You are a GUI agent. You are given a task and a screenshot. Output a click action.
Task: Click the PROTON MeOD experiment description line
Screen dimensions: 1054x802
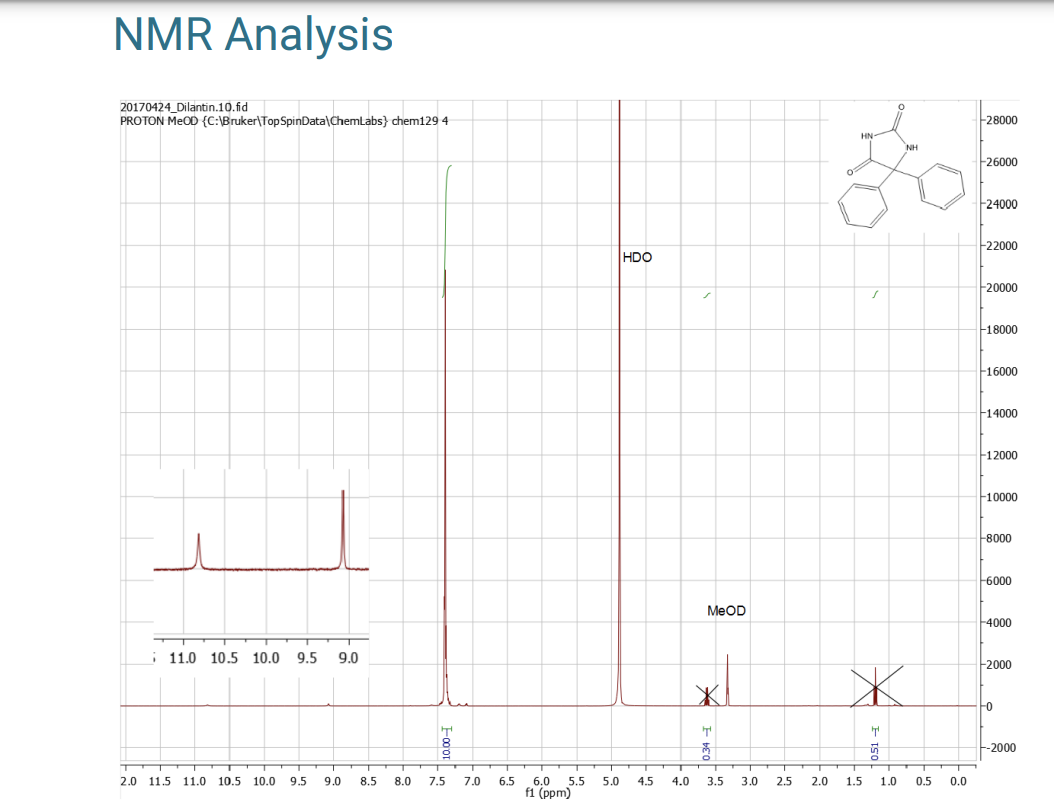coord(283,120)
